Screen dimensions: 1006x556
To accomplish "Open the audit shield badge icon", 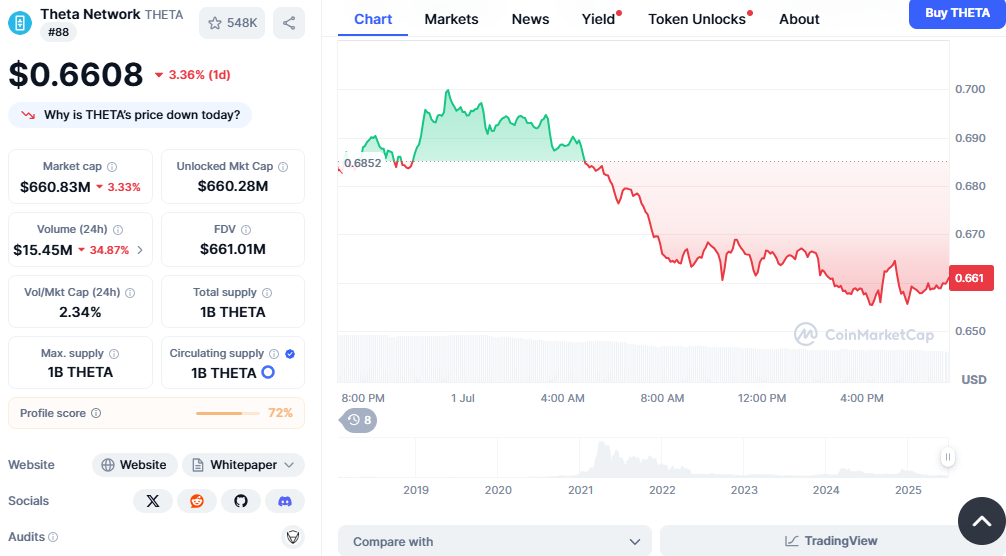I will pos(293,537).
